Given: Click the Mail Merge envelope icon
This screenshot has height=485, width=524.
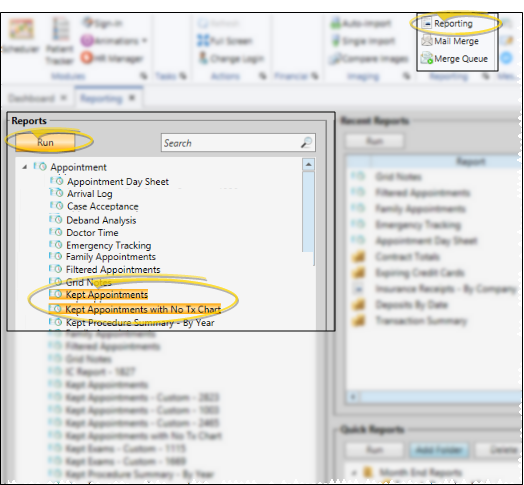Looking at the screenshot, I should 426,41.
